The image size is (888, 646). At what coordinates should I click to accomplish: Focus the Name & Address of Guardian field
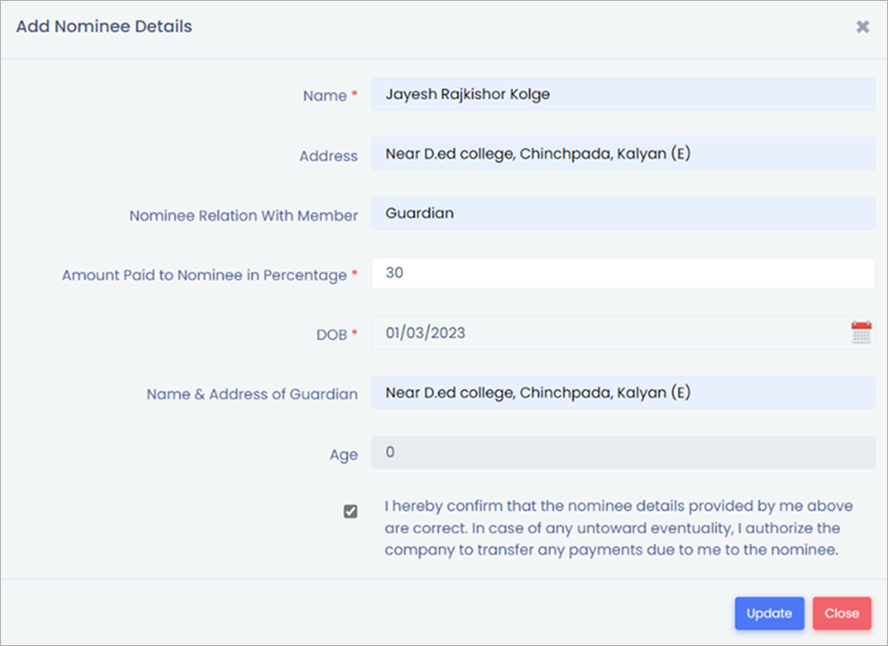click(x=622, y=393)
